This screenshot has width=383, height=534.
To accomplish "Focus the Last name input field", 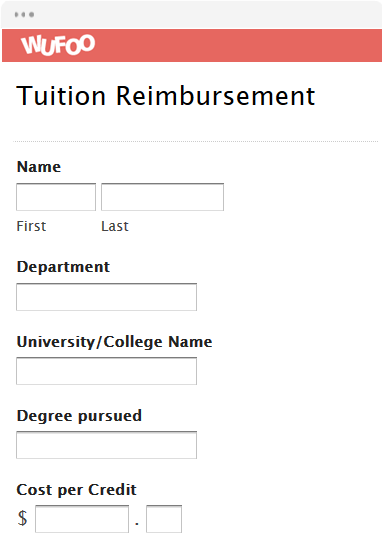I will 162,197.
